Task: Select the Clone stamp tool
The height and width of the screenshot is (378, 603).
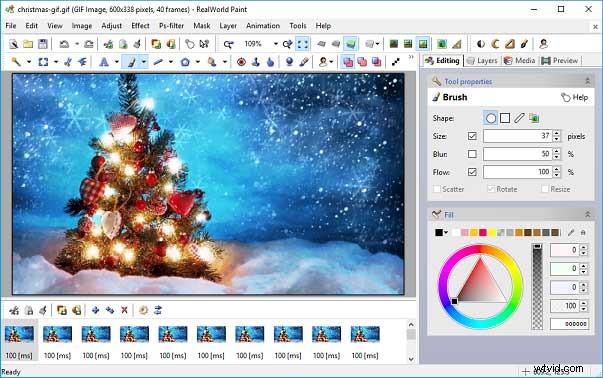Action: [x=256, y=62]
